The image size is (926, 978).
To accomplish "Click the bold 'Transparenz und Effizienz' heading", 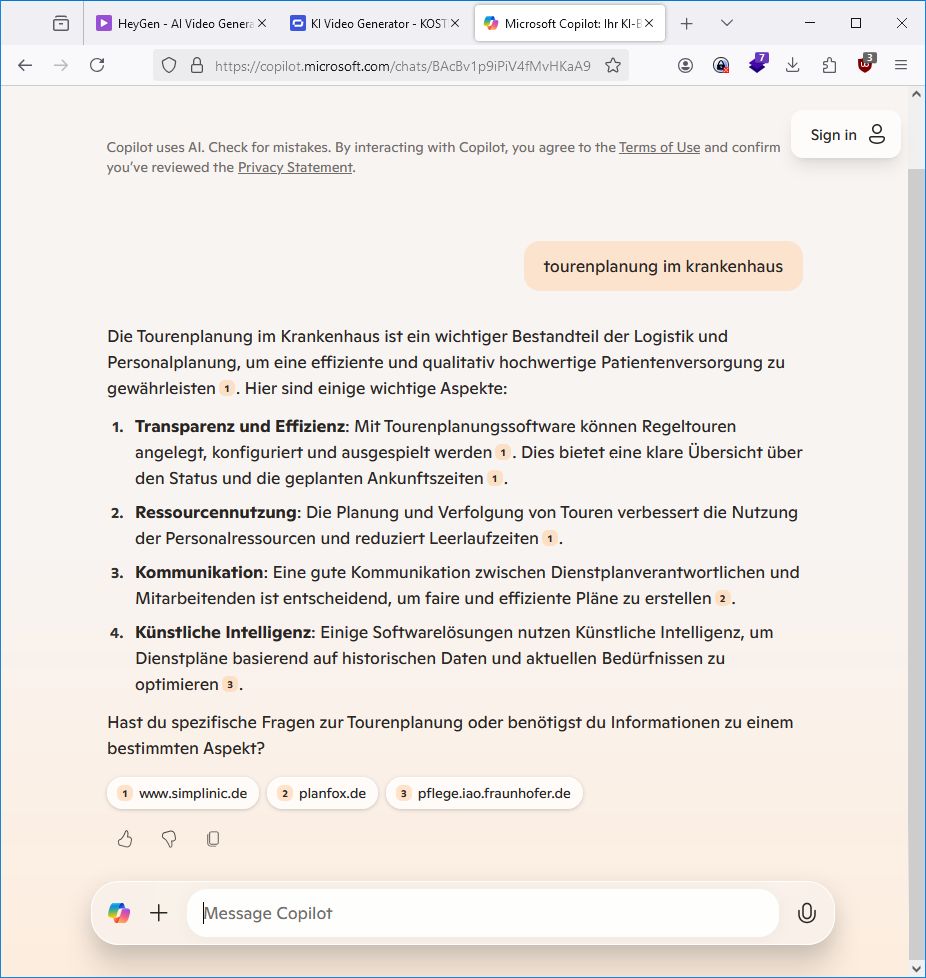I will pyautogui.click(x=240, y=427).
